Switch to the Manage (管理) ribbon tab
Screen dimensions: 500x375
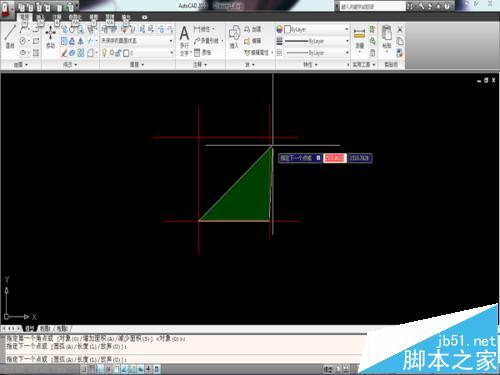[x=110, y=17]
